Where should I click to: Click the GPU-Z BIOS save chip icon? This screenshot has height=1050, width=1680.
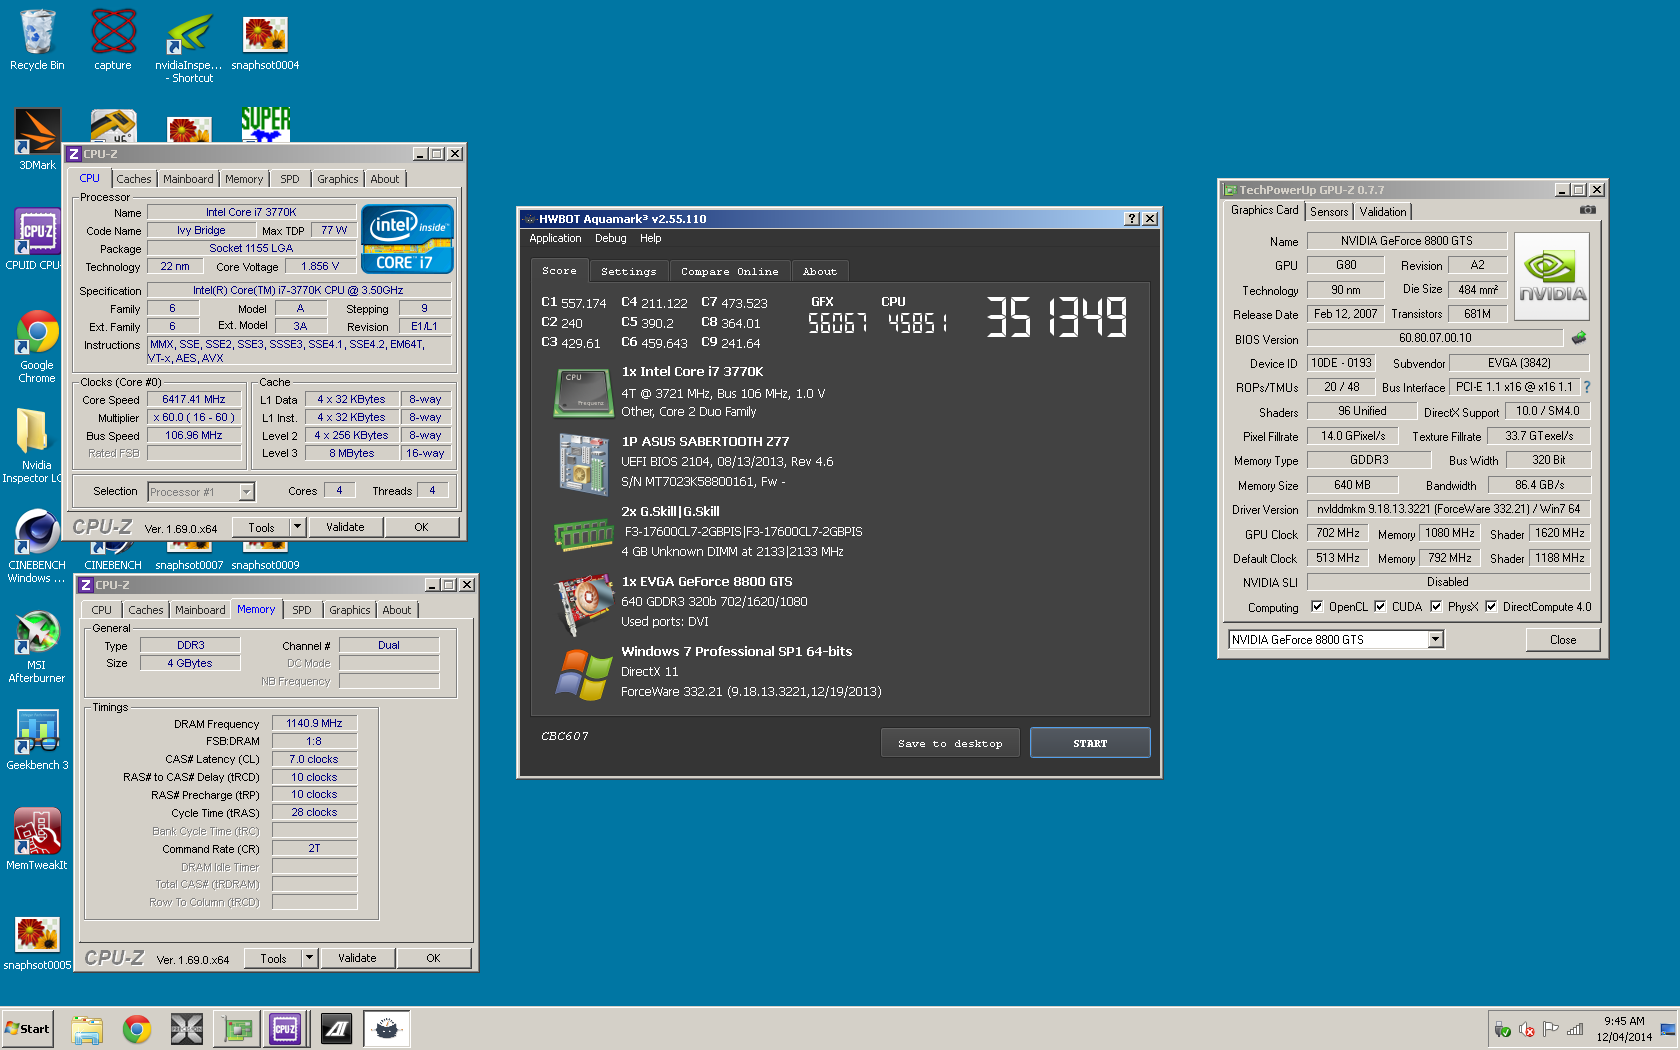[1579, 338]
